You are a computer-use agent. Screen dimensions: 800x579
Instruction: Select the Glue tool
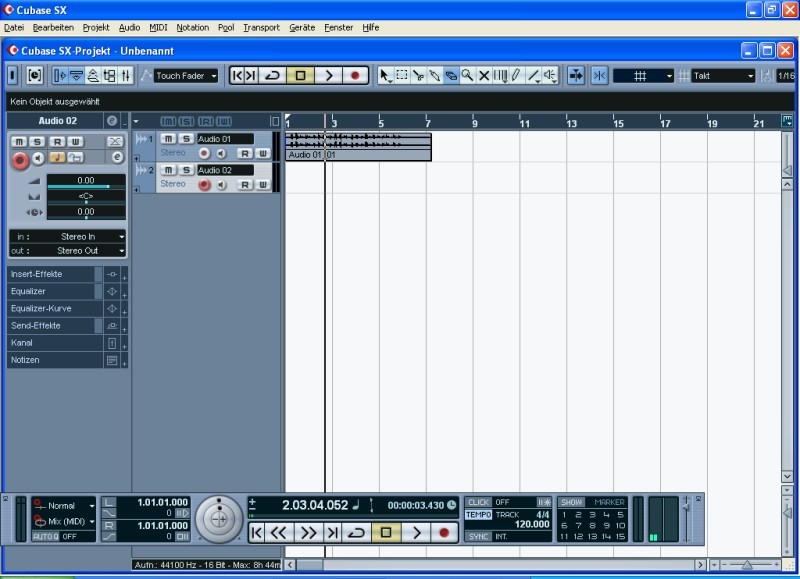pos(435,76)
